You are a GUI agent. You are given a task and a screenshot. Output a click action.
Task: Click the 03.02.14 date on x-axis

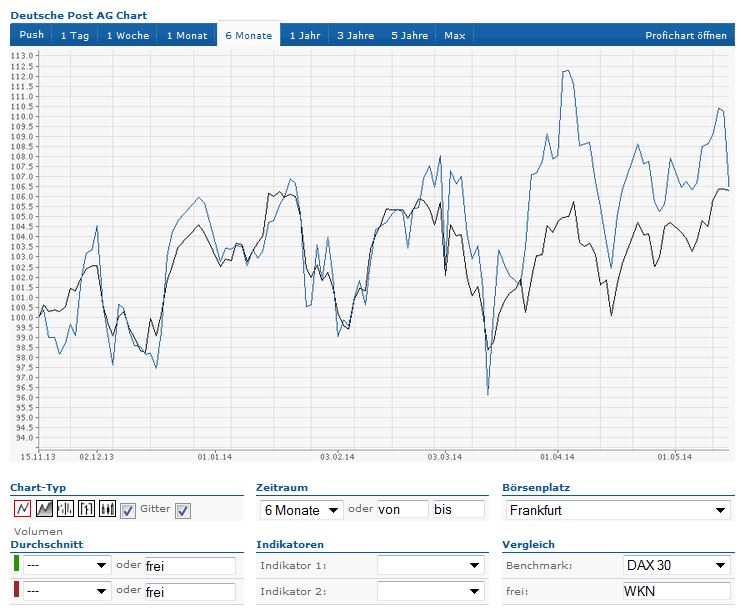tap(337, 457)
